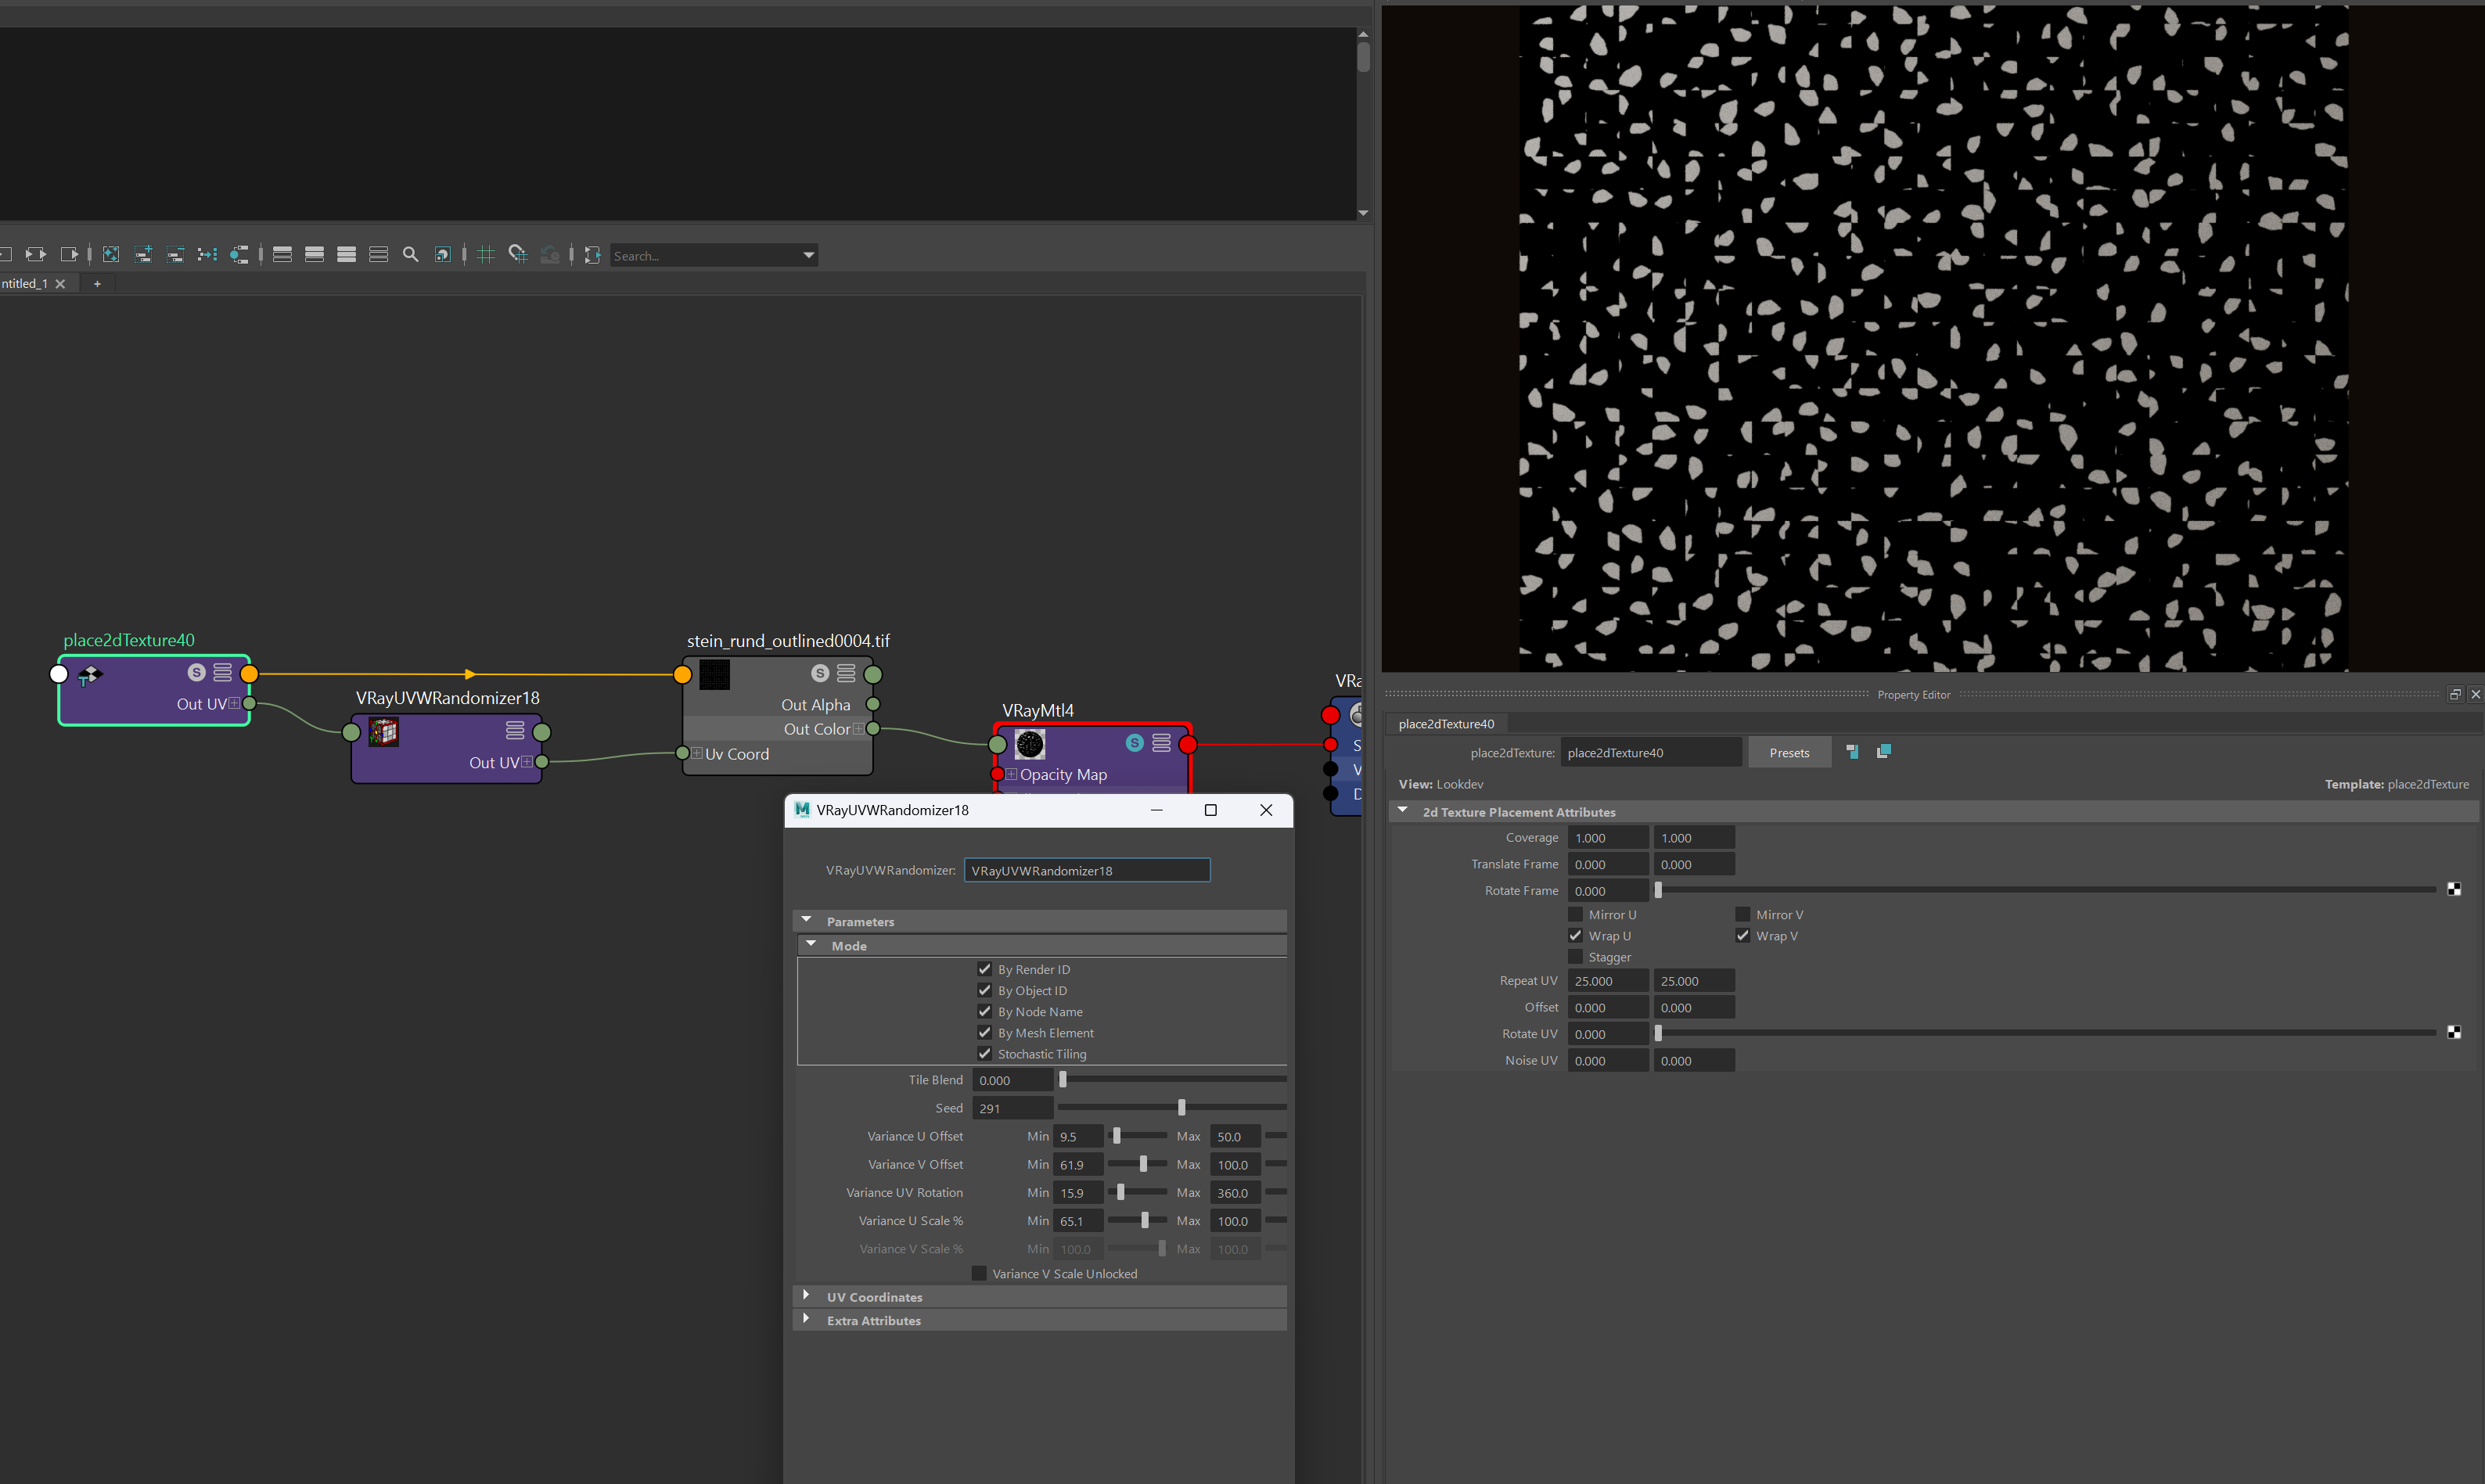Image resolution: width=2485 pixels, height=1484 pixels.
Task: Expand Opacity Map plus on VRayMtl4 node
Action: click(1012, 774)
